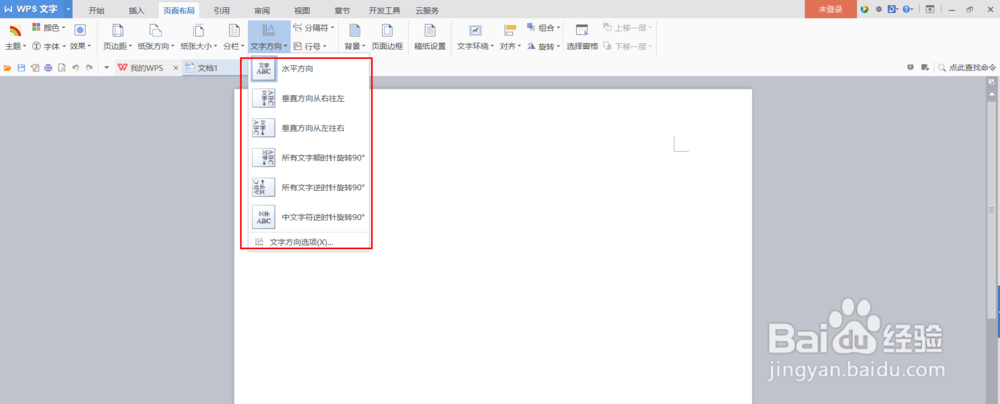Open 页面边框 page borders
The image size is (1000, 404).
coord(387,38)
